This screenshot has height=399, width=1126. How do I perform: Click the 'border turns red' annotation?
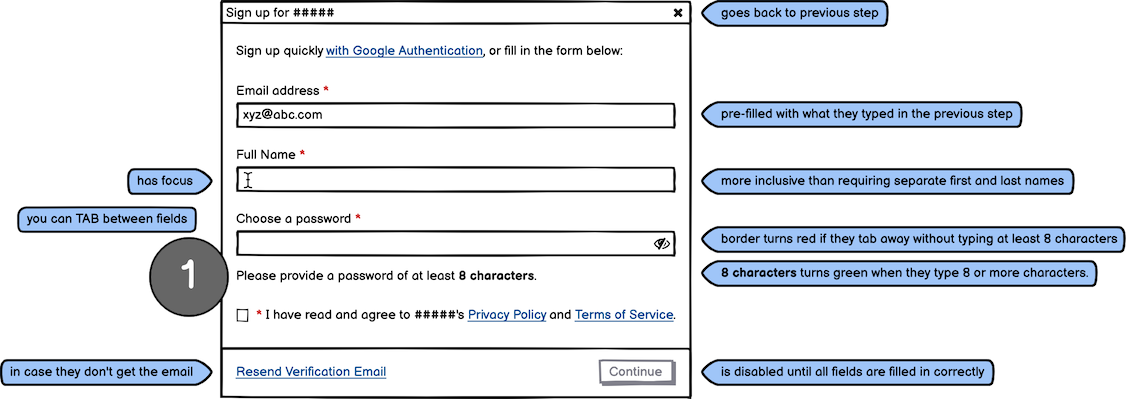coord(912,240)
